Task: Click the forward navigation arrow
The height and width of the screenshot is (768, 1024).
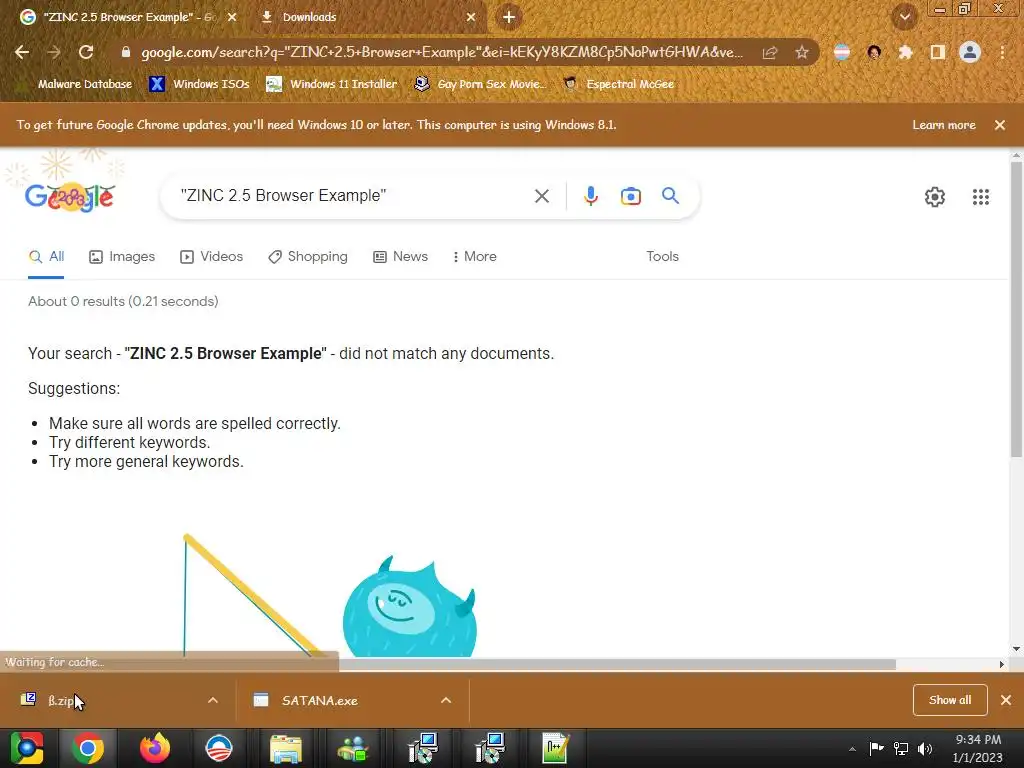Action: point(54,52)
